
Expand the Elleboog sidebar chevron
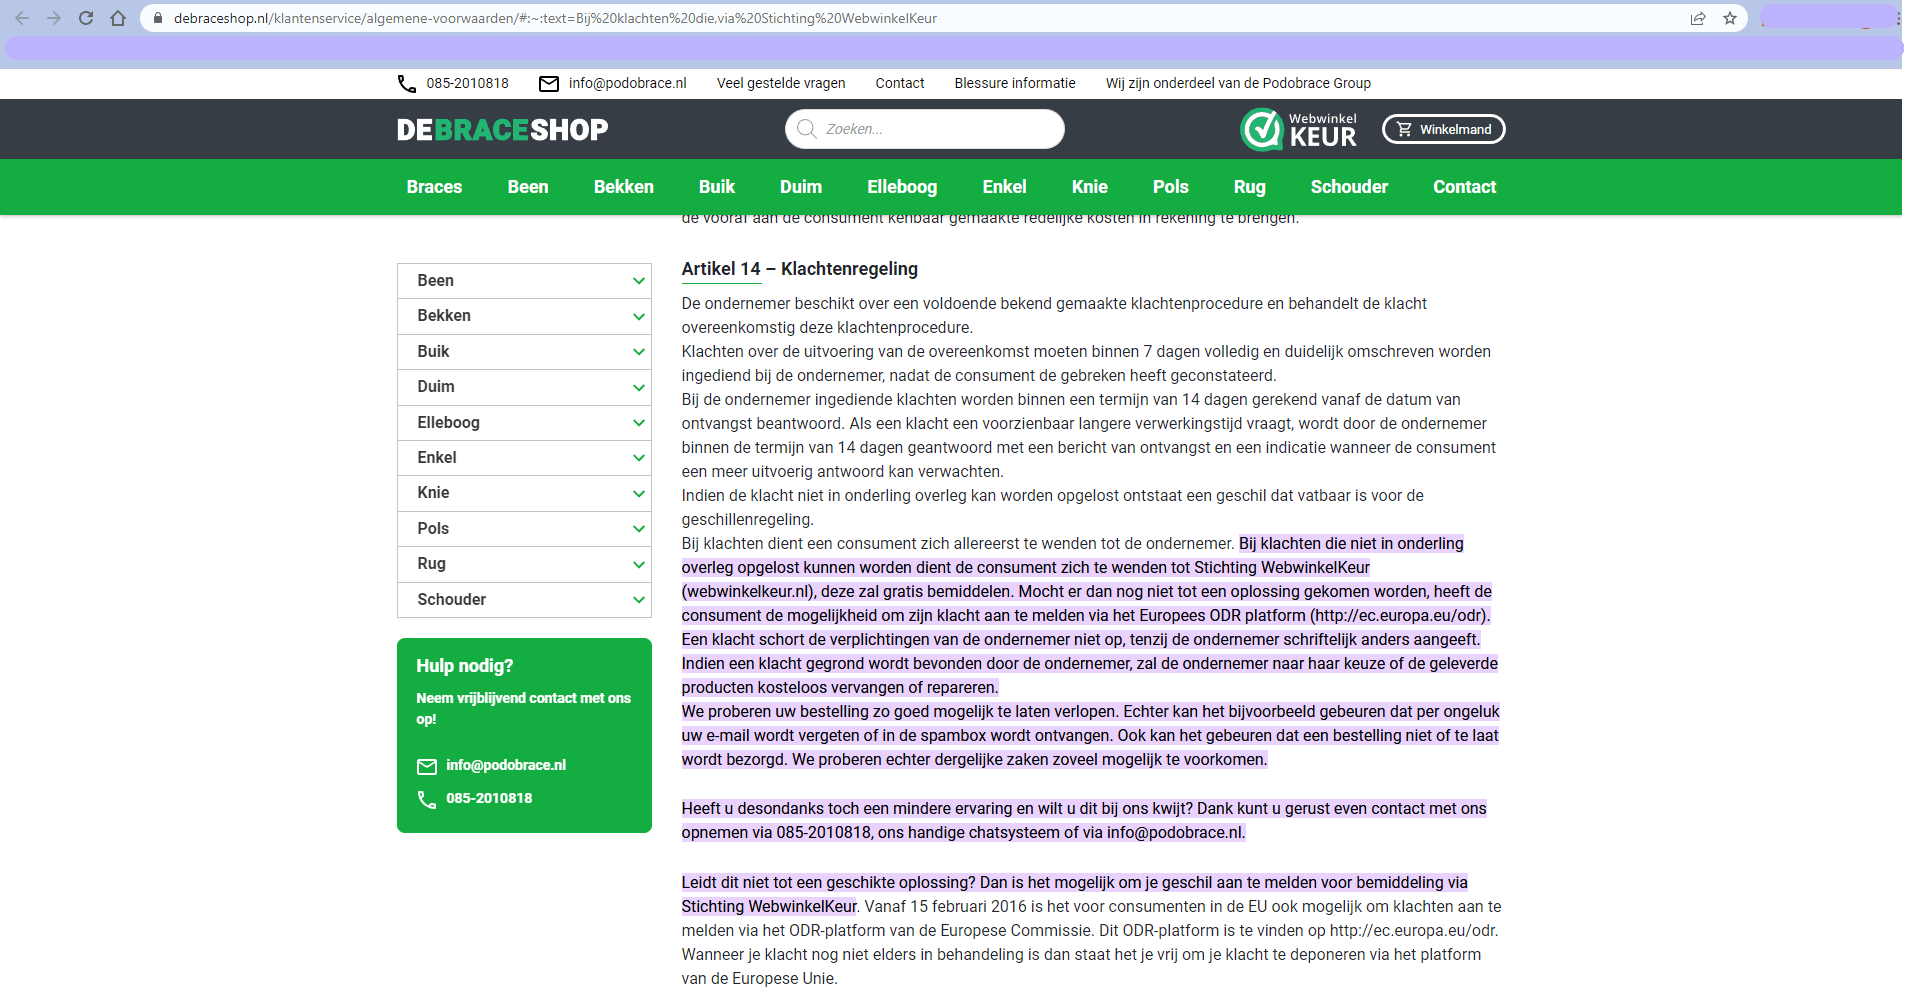point(638,423)
